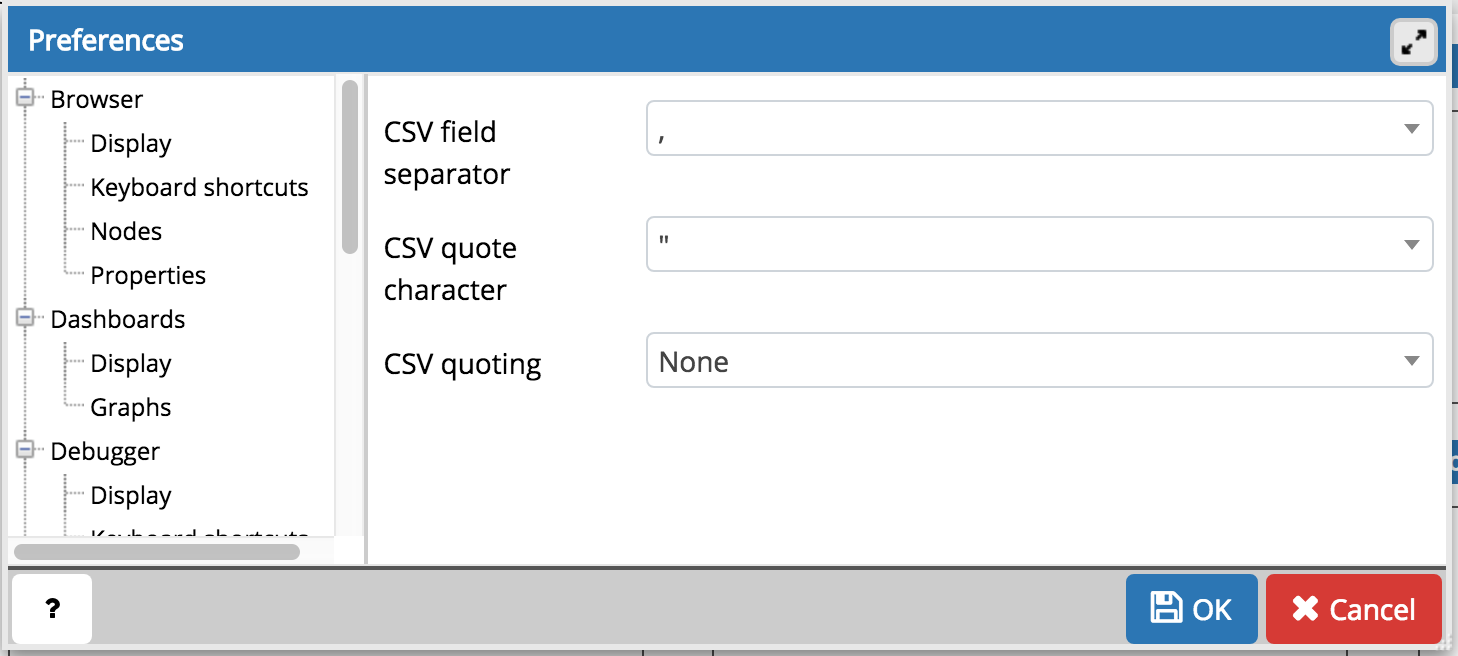The width and height of the screenshot is (1458, 656).
Task: Collapse the Browser tree node
Action: (25, 98)
